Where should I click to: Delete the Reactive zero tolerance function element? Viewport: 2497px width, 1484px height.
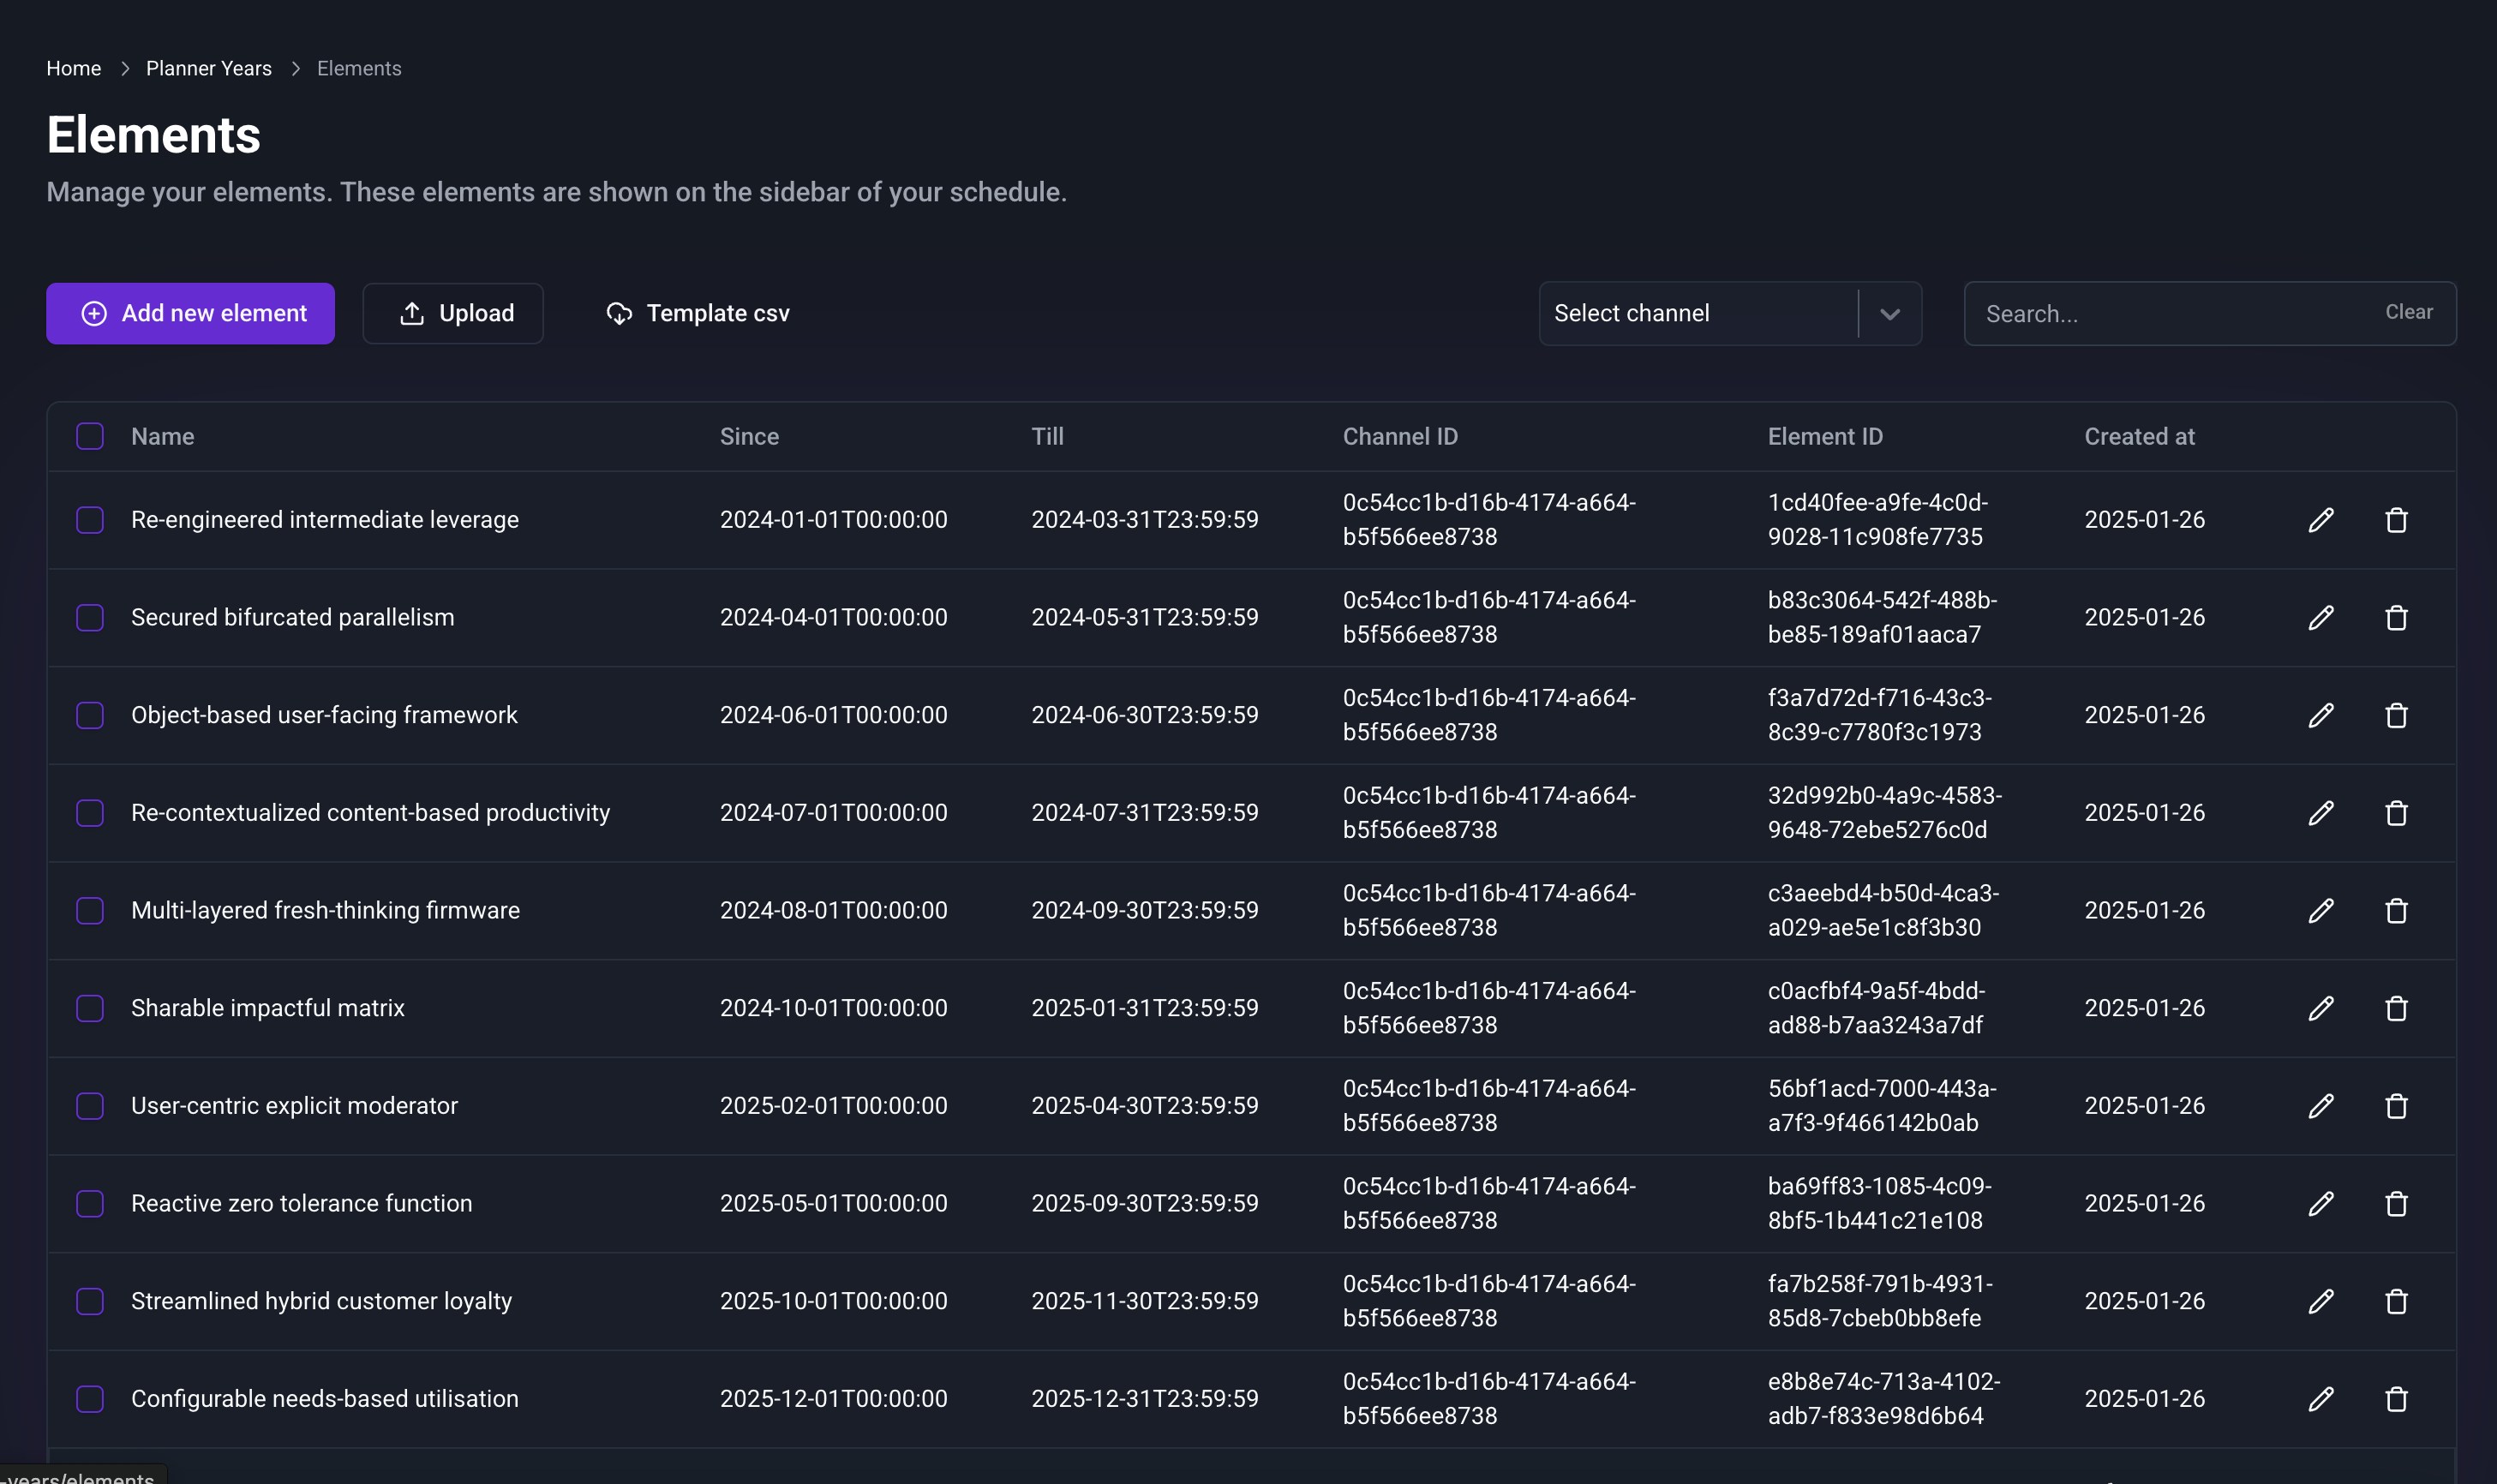2396,1204
